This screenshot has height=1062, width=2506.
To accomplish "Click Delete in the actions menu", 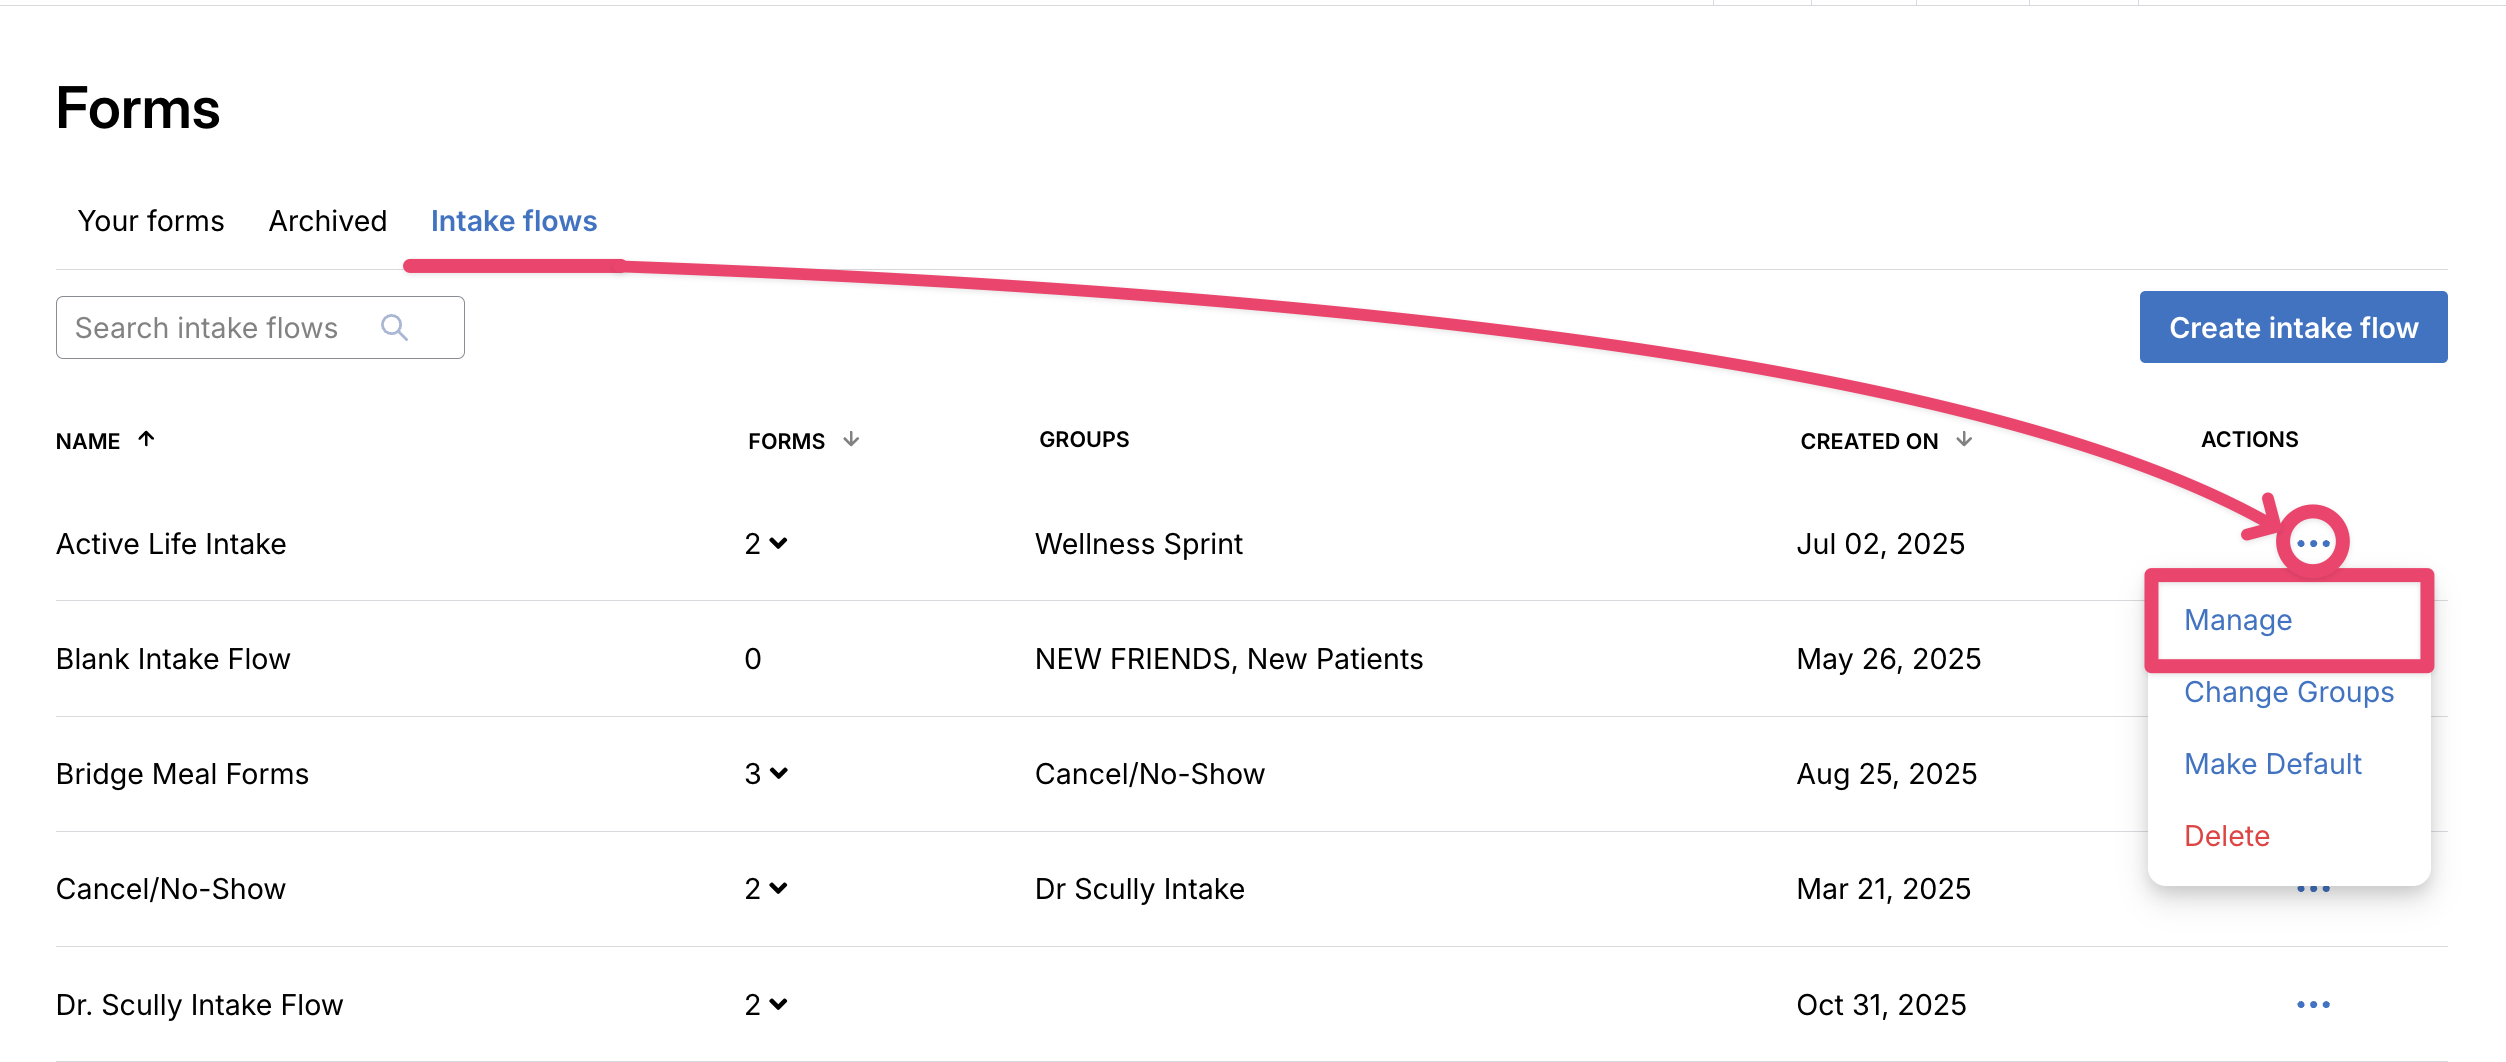I will [2226, 836].
